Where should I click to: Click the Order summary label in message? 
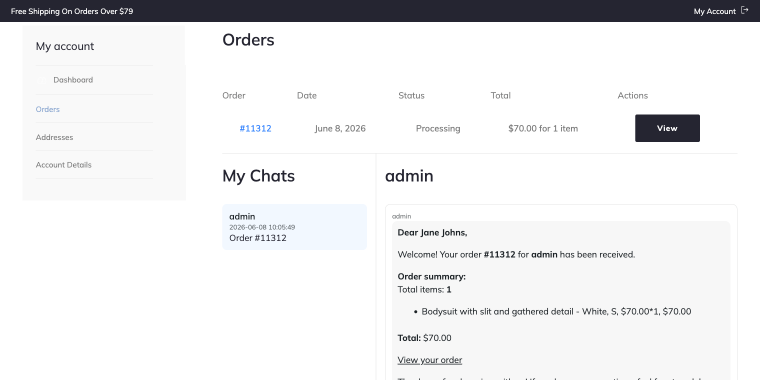(x=431, y=277)
